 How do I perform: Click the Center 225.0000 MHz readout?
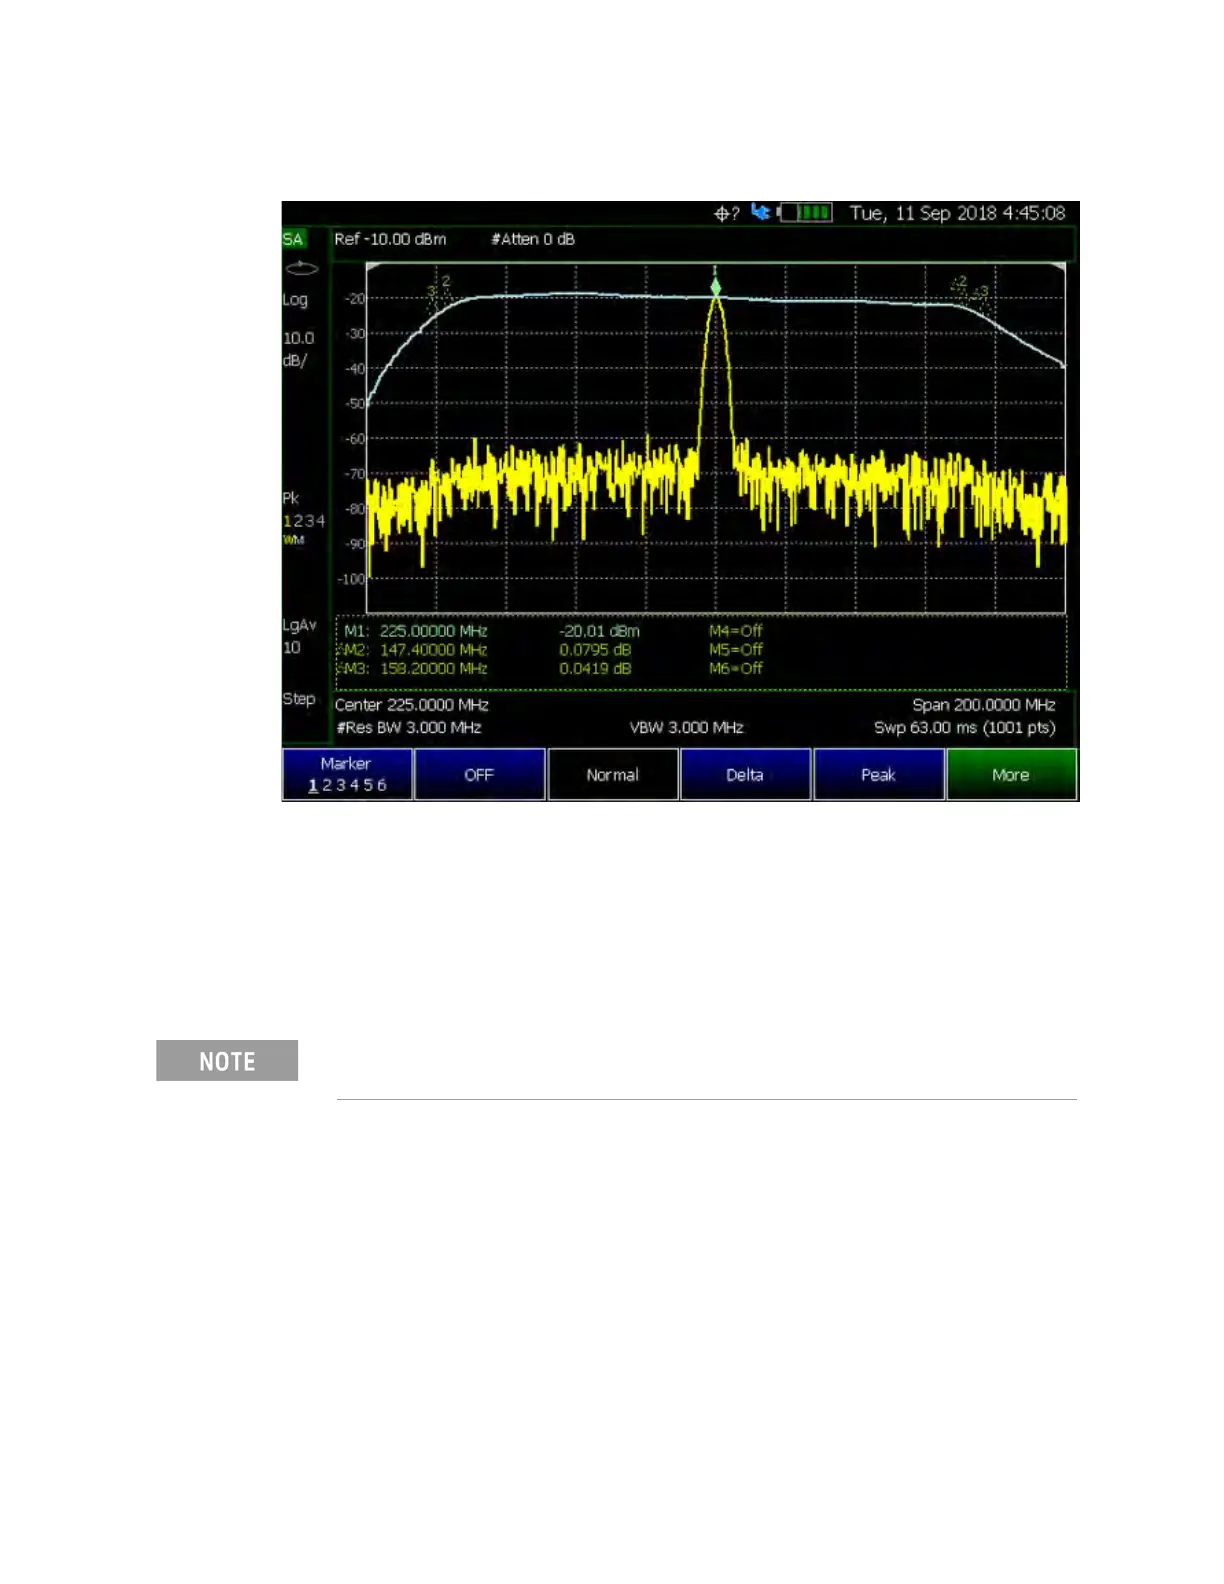point(412,705)
